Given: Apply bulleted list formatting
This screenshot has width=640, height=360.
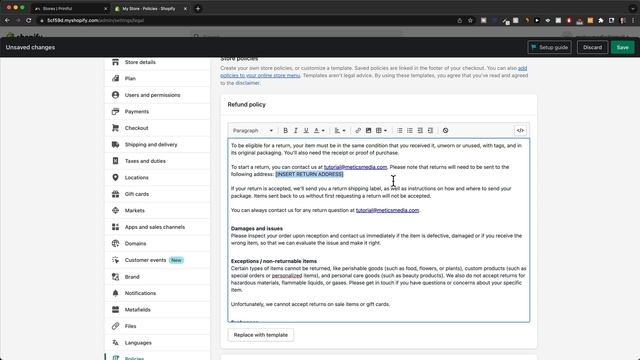Looking at the screenshot, I should [x=400, y=131].
